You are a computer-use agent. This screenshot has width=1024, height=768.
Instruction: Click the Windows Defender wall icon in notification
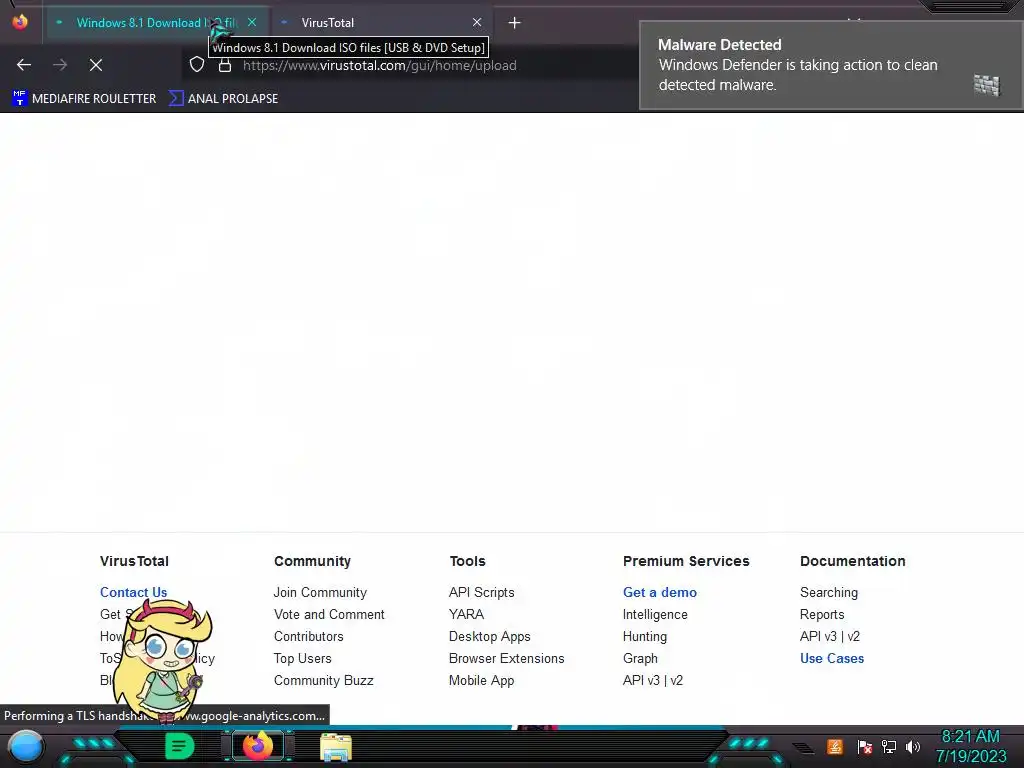point(987,85)
